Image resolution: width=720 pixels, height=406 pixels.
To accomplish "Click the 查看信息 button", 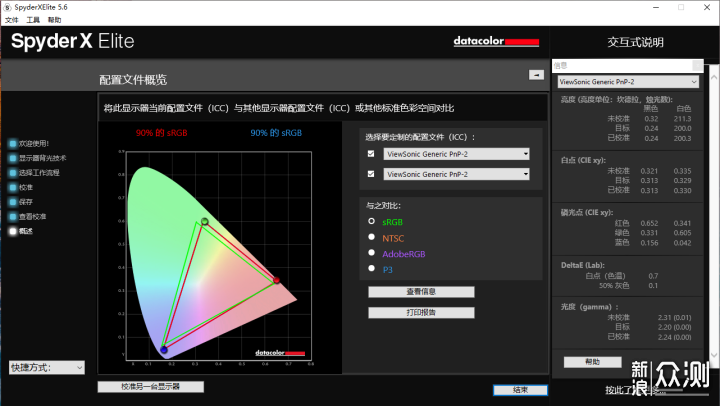I will (x=421, y=292).
